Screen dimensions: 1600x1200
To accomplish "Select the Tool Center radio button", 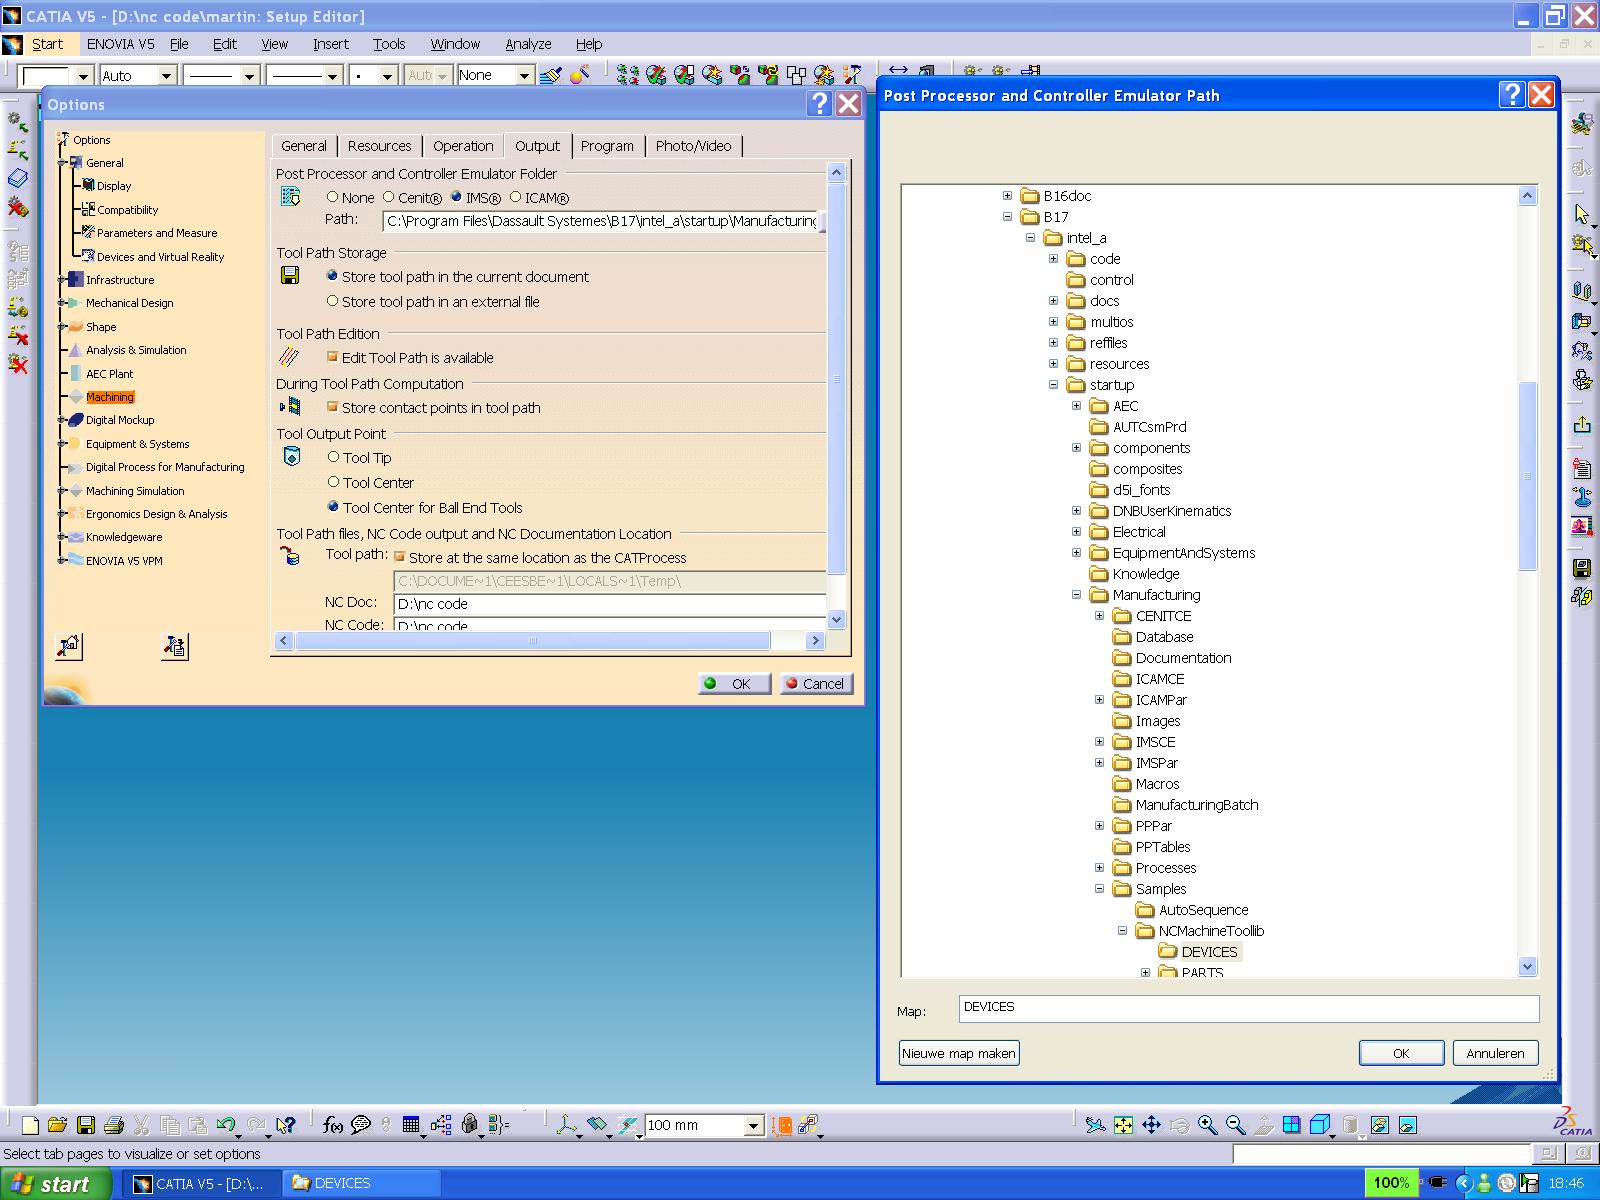I will click(334, 482).
